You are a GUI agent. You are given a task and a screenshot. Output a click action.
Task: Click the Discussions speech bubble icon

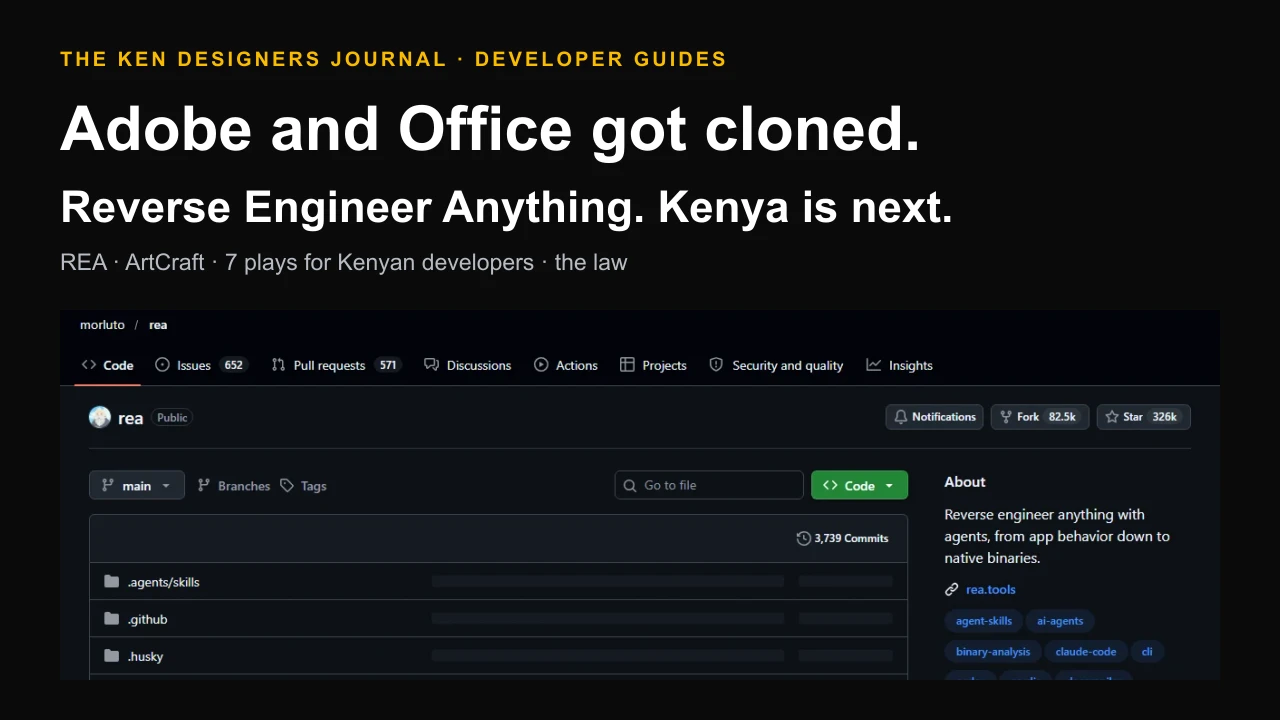[x=431, y=365]
